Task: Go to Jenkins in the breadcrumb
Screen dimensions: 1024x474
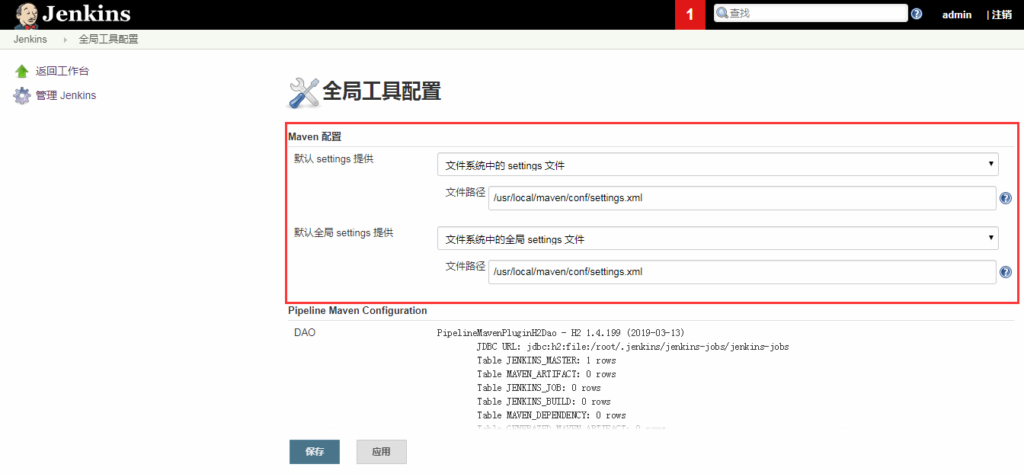Action: tap(30, 39)
